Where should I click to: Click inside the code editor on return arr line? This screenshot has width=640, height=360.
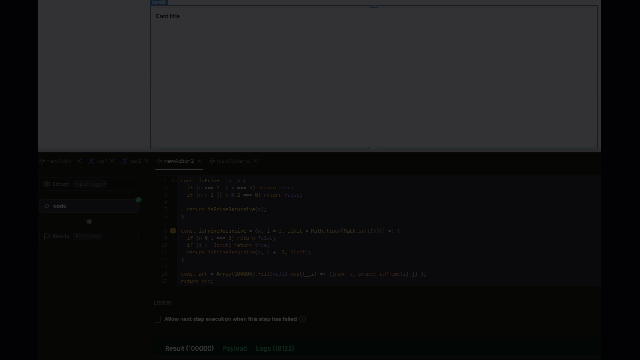click(x=197, y=281)
